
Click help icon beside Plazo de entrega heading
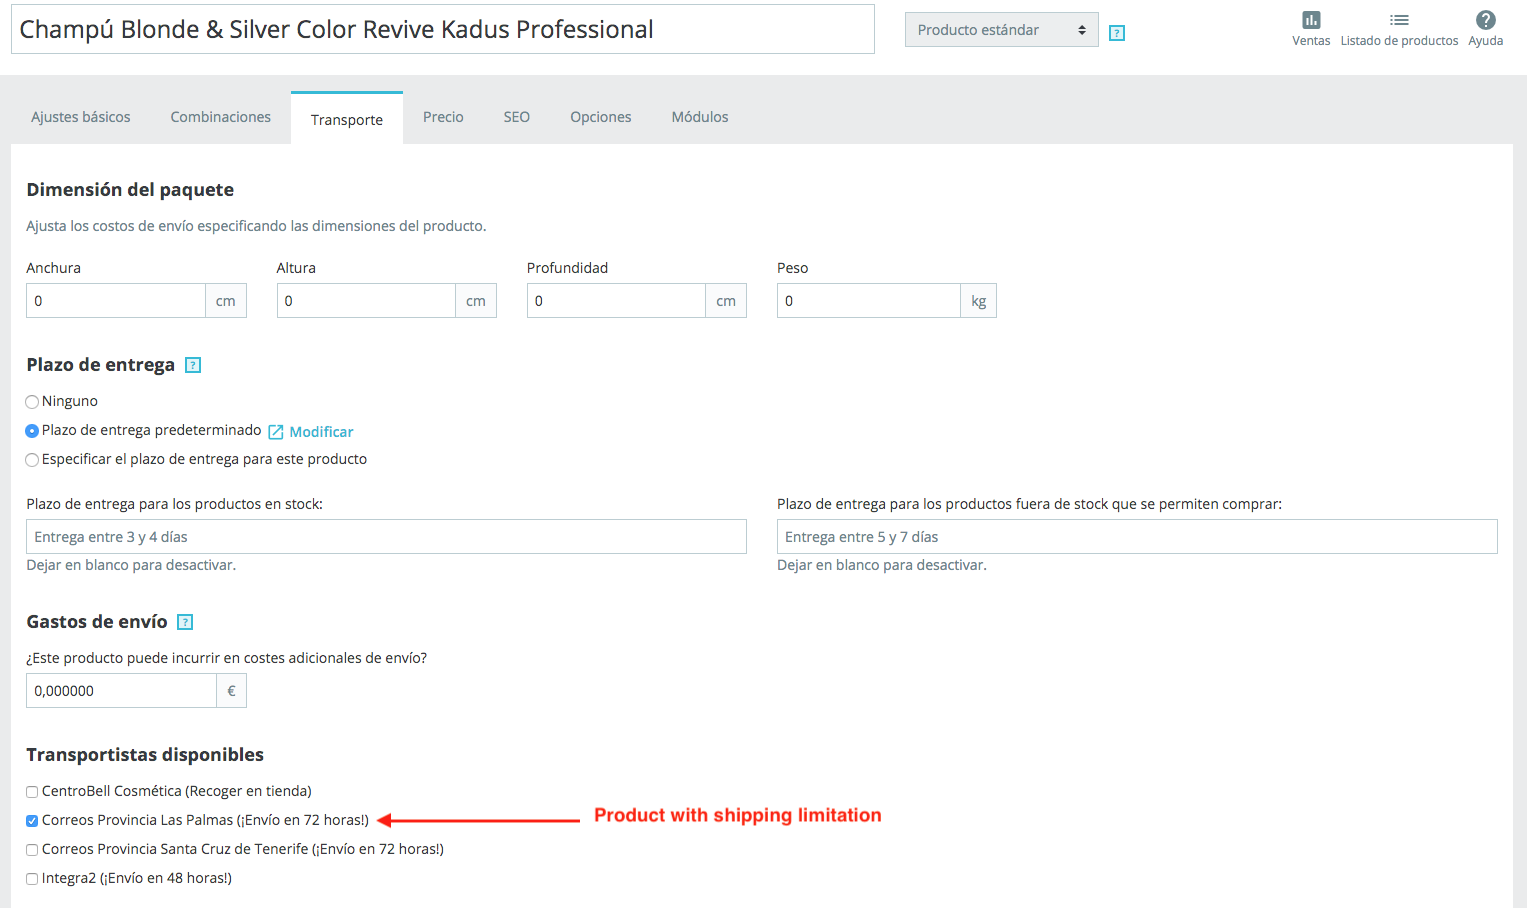click(193, 365)
